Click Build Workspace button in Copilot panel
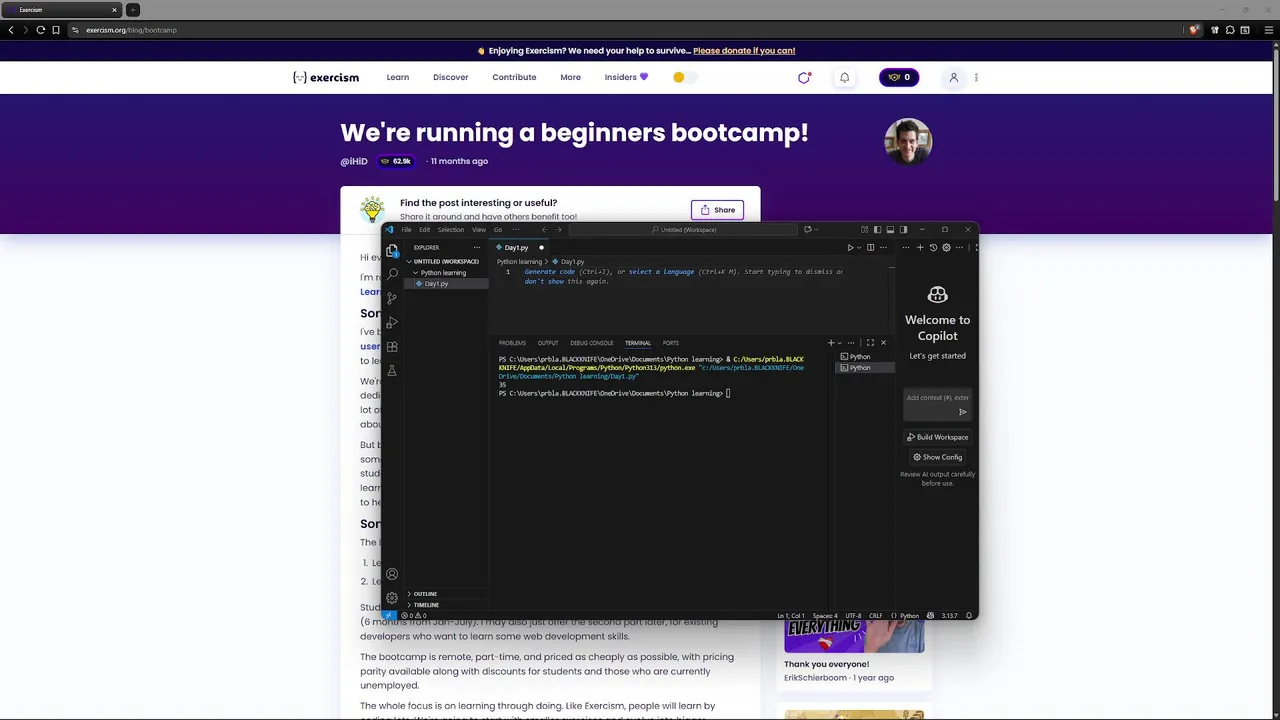This screenshot has width=1280, height=720. tap(937, 437)
